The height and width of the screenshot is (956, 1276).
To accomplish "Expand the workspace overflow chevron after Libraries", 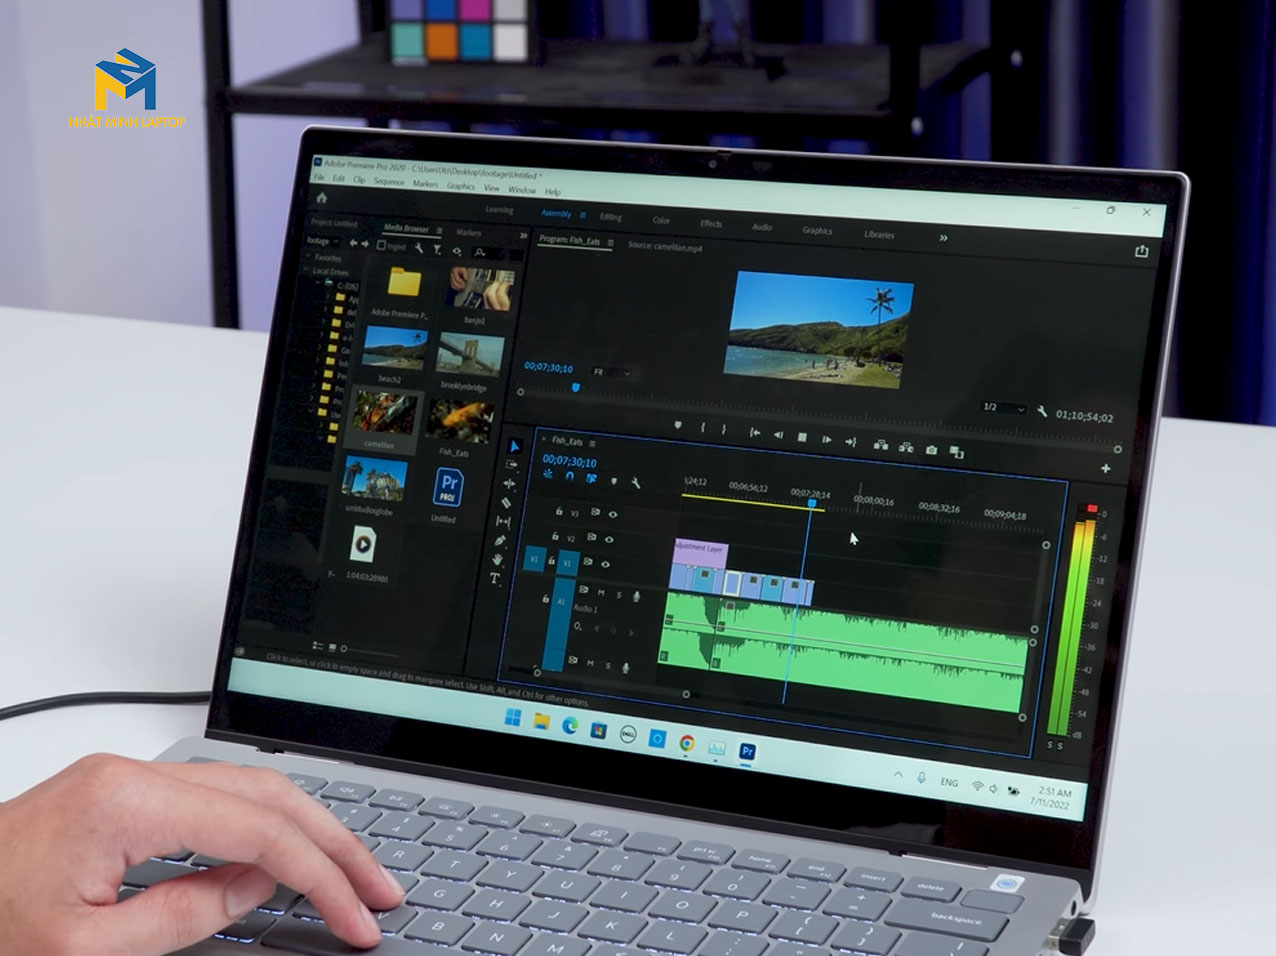I will pyautogui.click(x=943, y=238).
